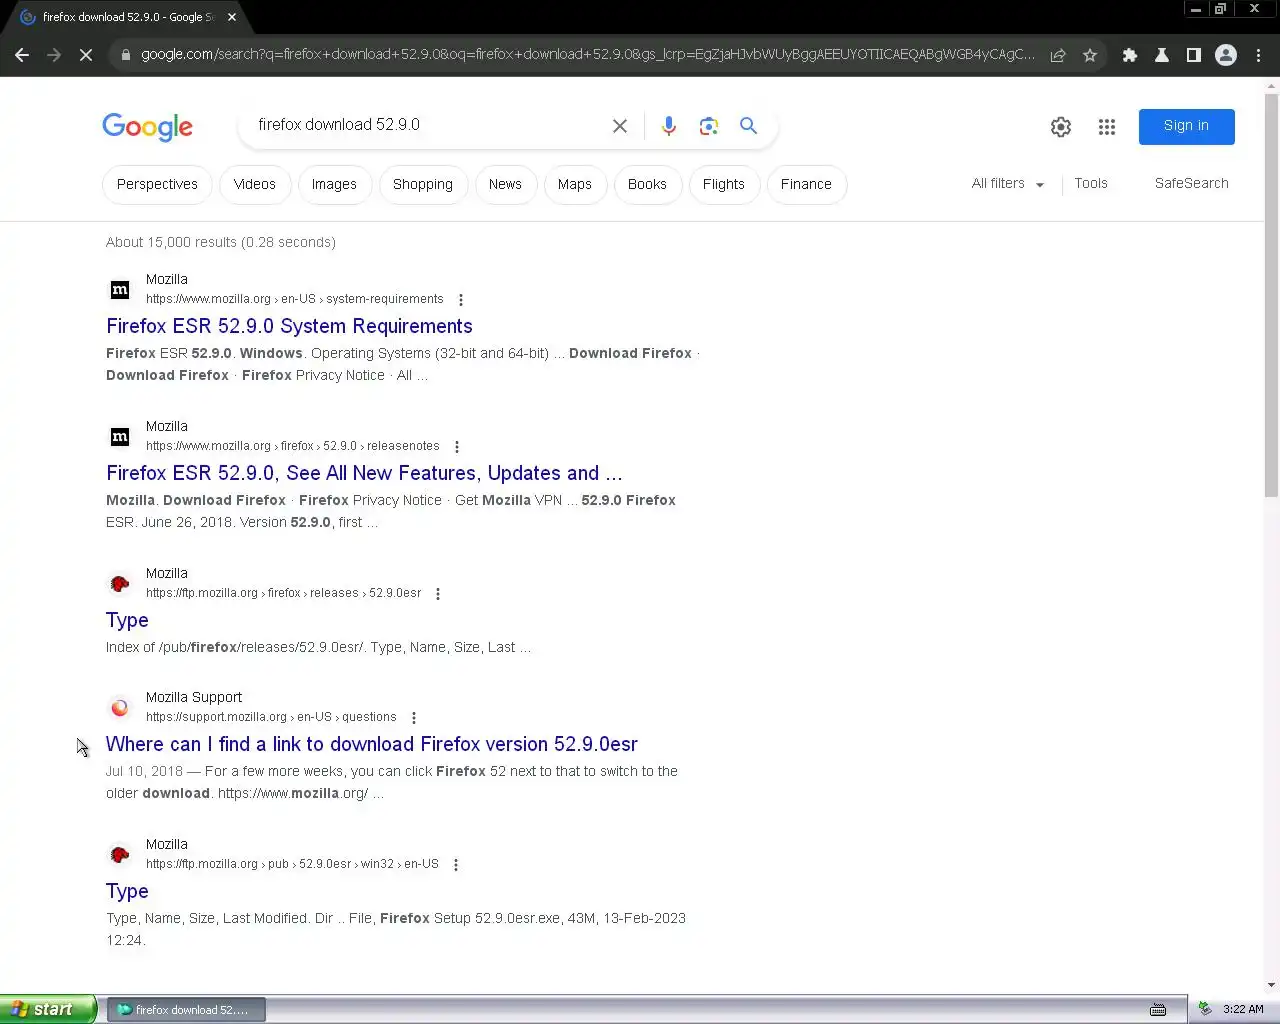Click the About 15,000 results text
Image resolution: width=1280 pixels, height=1024 pixels.
coord(221,242)
